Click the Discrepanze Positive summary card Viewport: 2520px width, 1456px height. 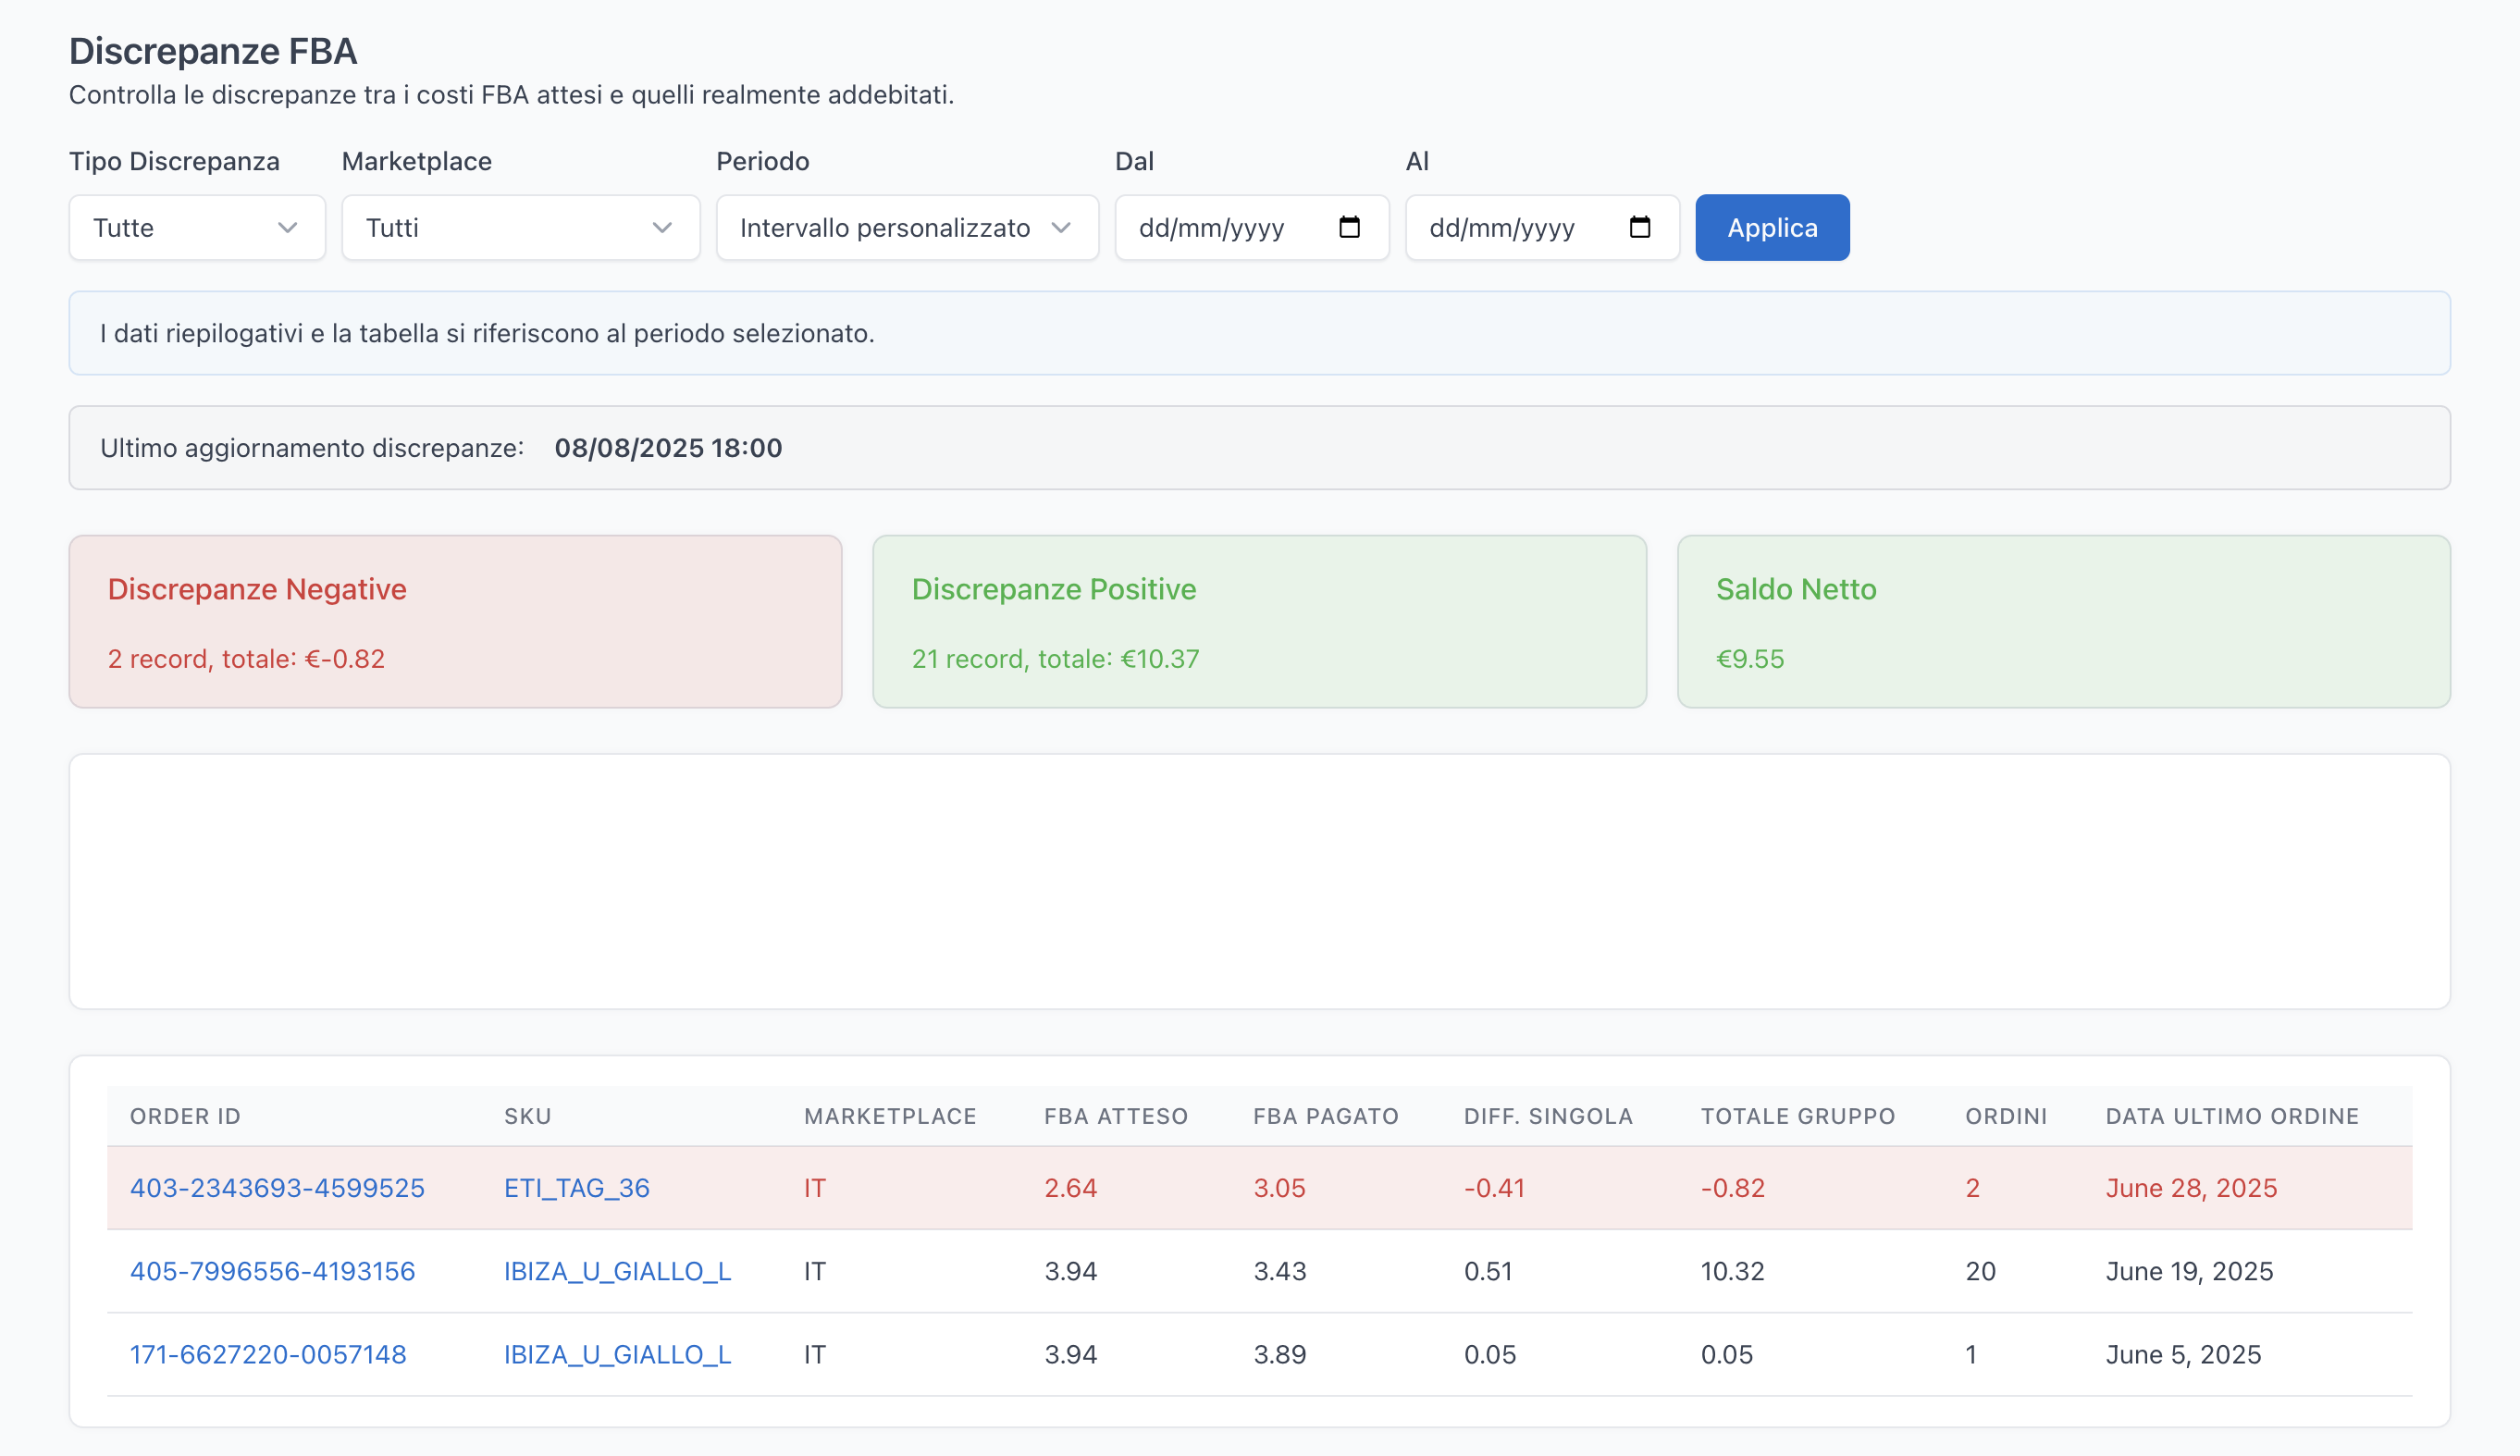(1259, 621)
